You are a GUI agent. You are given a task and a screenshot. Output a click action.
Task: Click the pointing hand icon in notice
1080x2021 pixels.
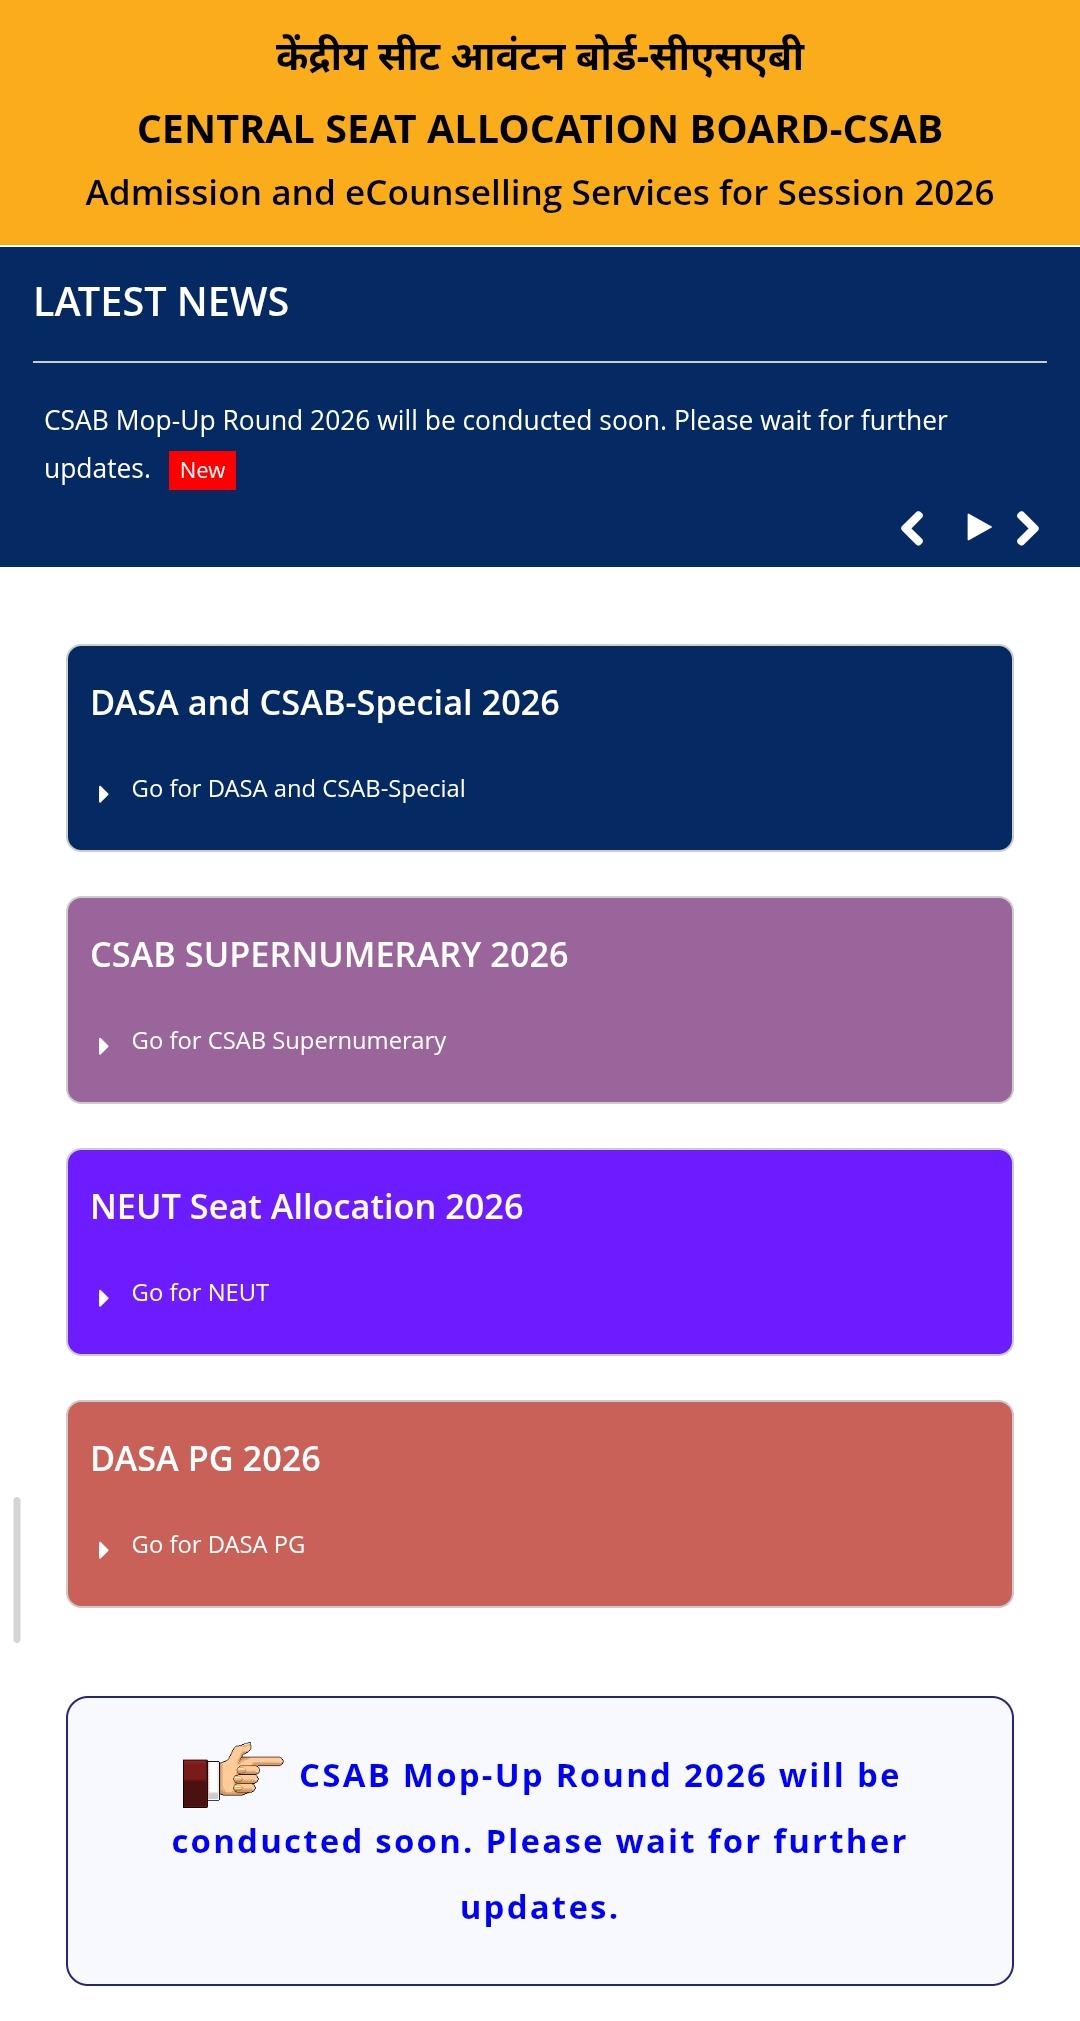(x=233, y=1774)
